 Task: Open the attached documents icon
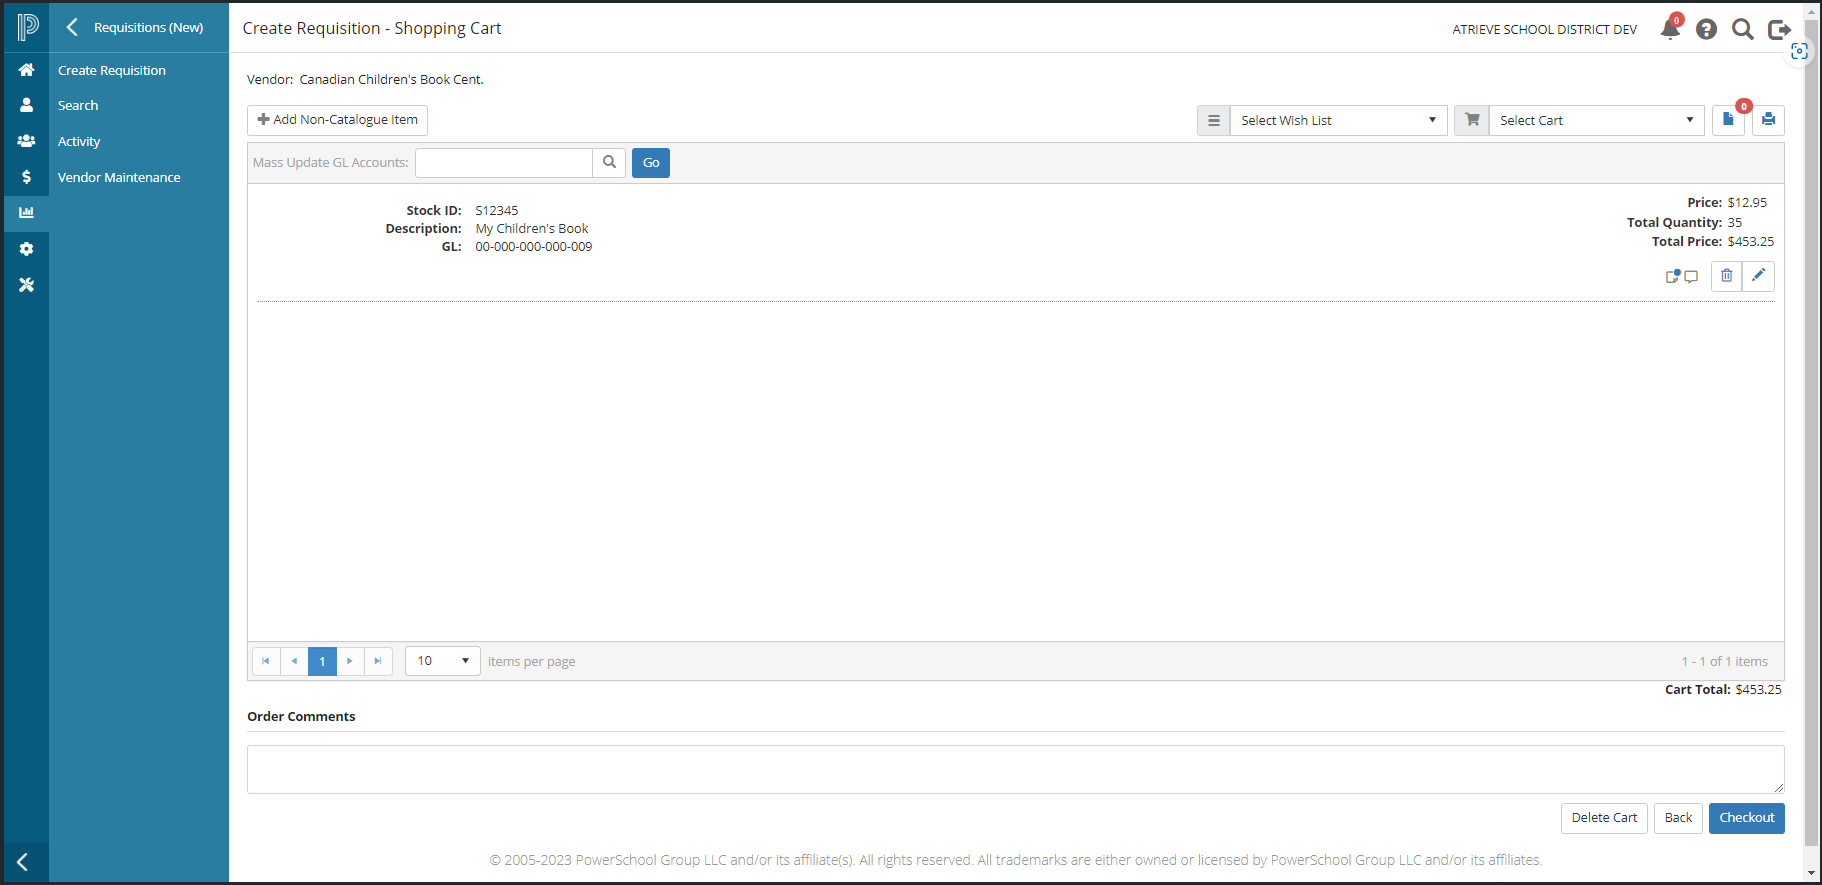pos(1728,120)
